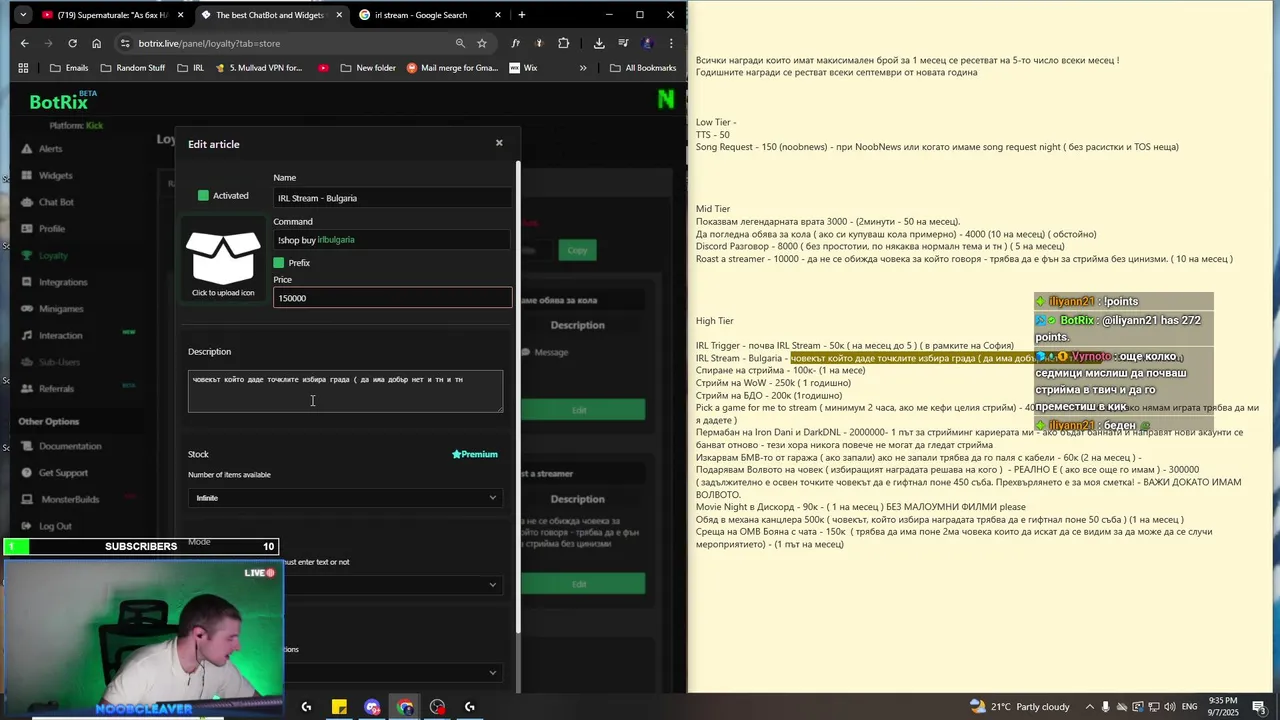Click the volume speaker tray icon
This screenshot has height=720, width=1280.
[1168, 707]
